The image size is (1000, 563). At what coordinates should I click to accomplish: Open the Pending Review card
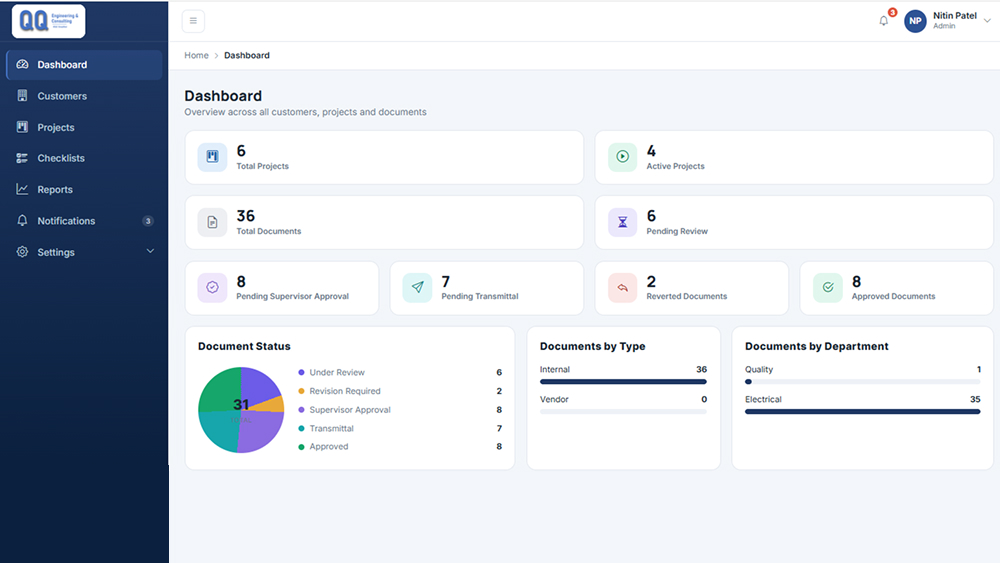794,223
